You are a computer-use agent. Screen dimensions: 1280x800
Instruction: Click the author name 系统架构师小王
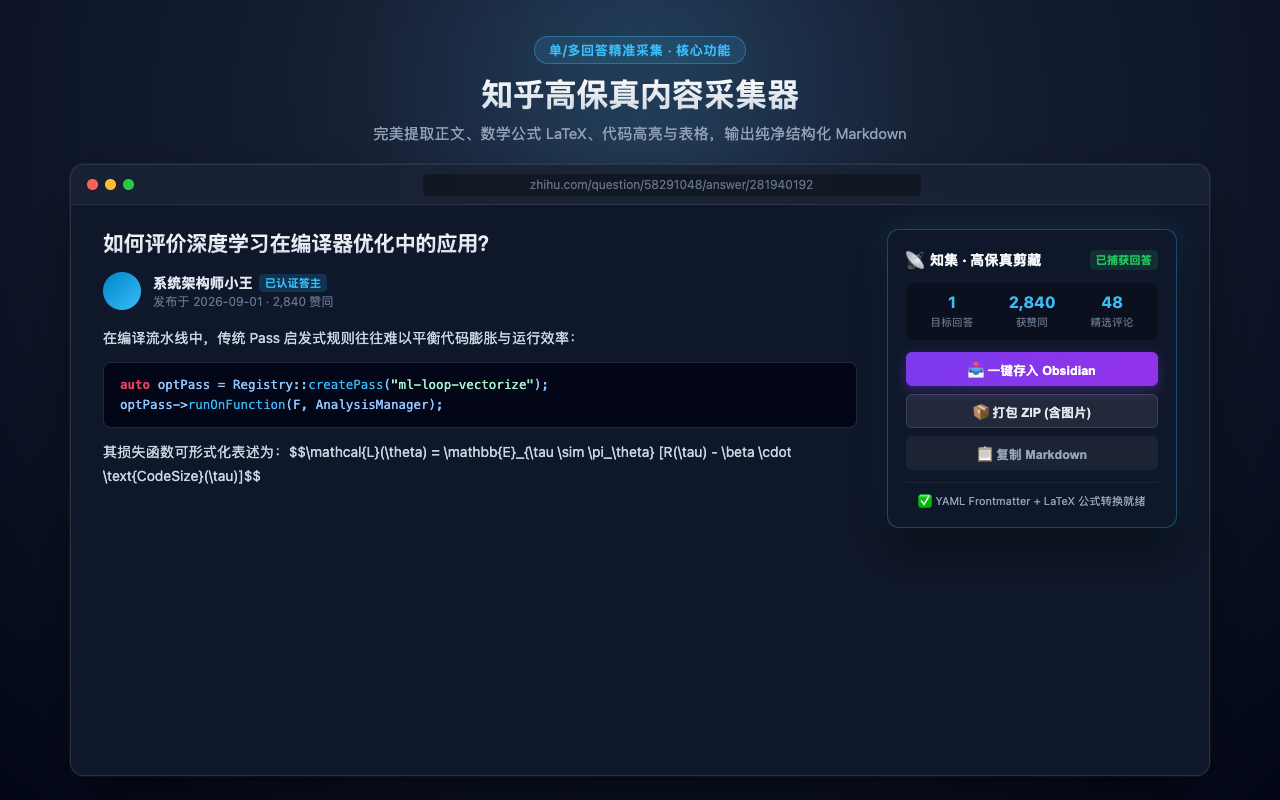tap(202, 283)
